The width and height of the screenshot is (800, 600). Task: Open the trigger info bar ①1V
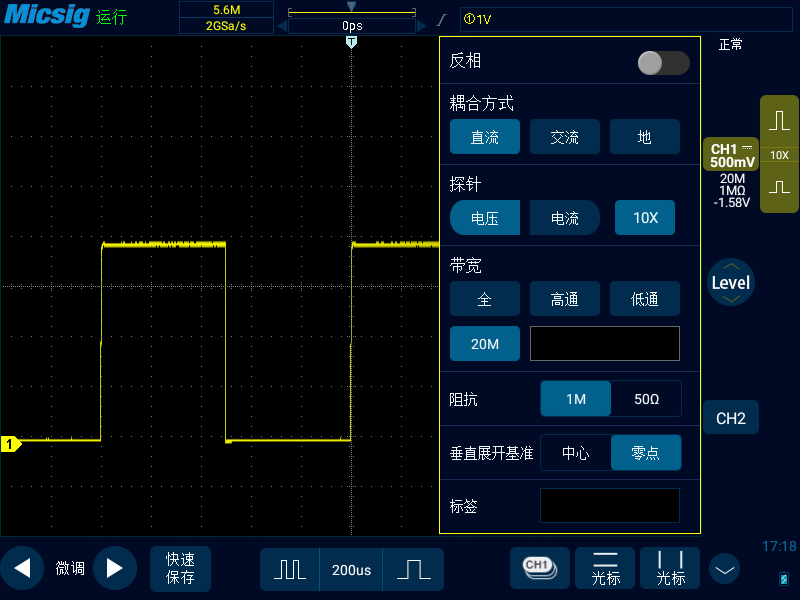pos(626,19)
